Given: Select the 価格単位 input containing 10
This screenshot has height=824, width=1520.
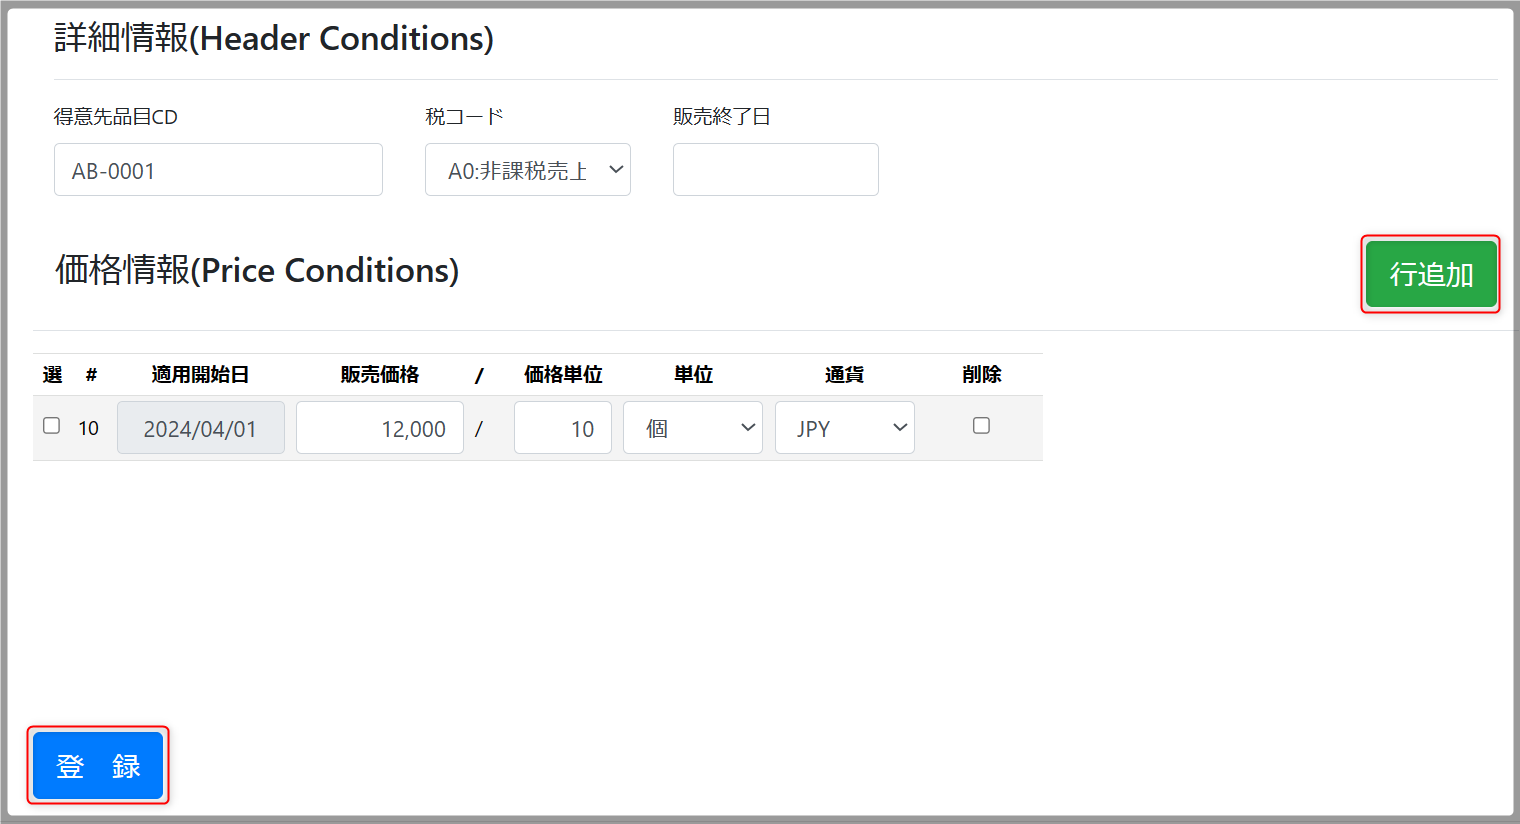Looking at the screenshot, I should [x=562, y=428].
